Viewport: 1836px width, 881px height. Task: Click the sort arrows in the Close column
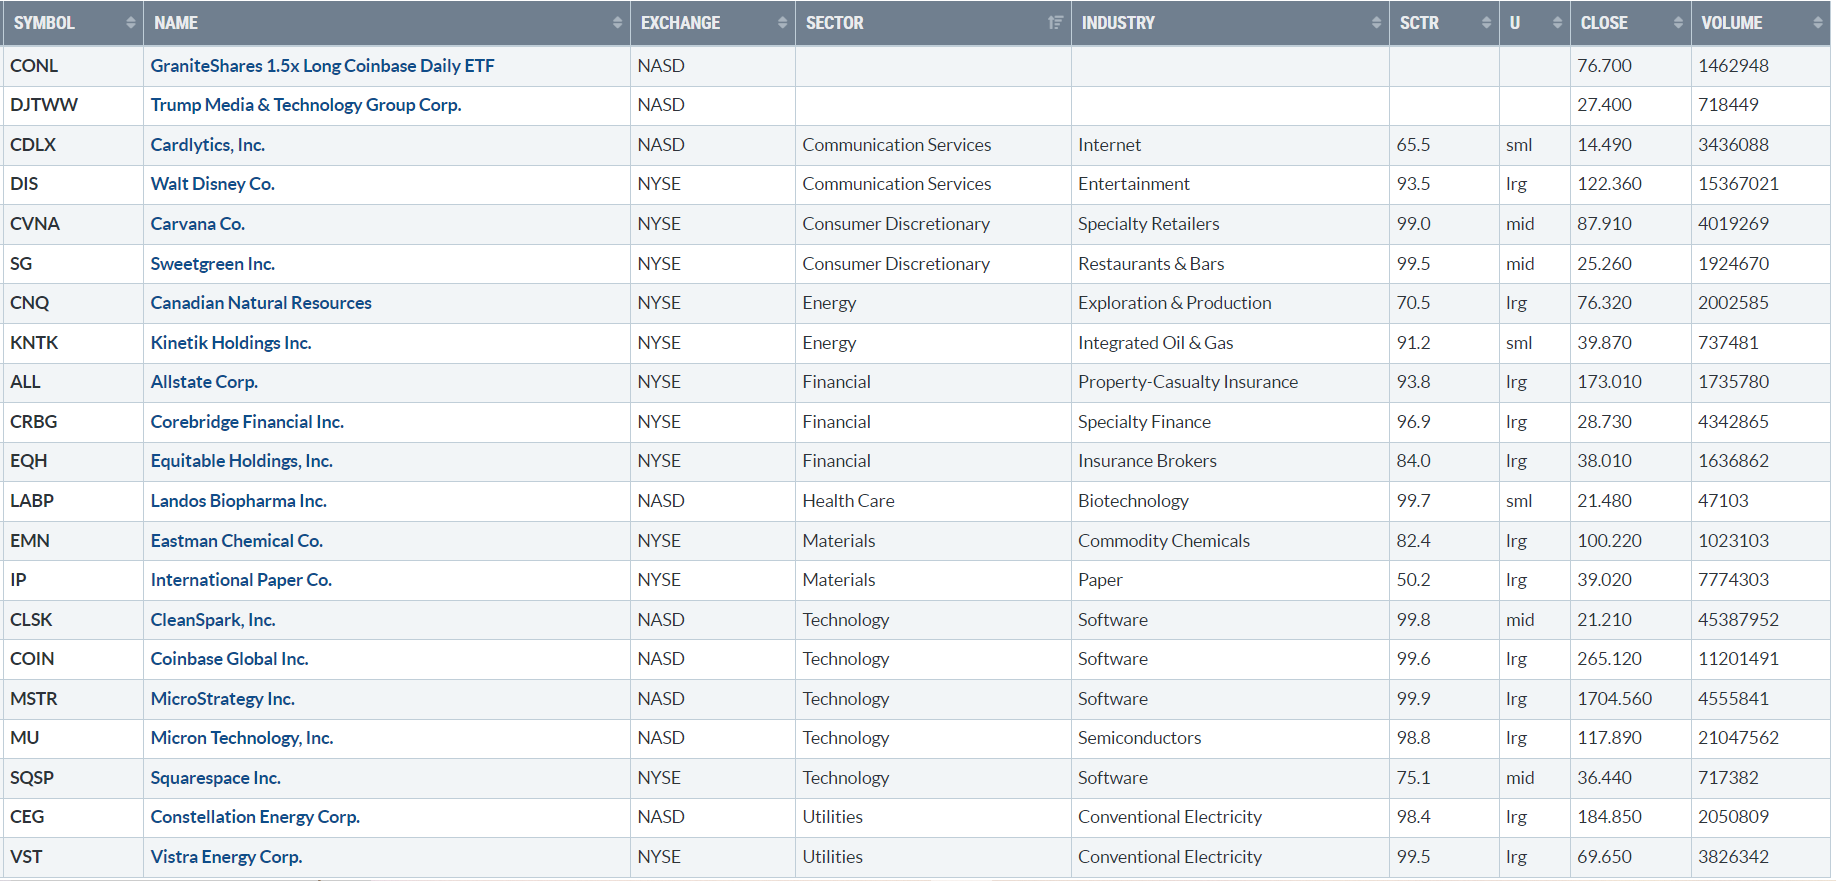click(x=1678, y=23)
